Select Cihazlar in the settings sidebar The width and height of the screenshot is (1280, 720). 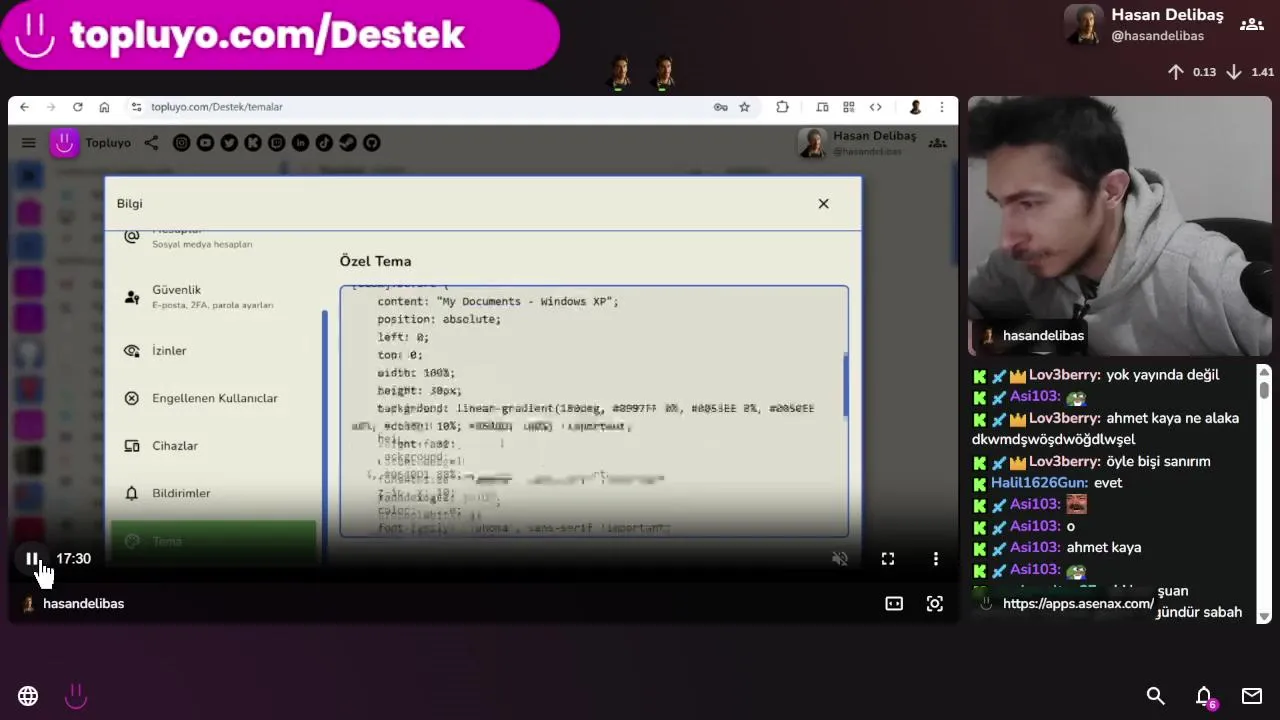(x=213, y=446)
